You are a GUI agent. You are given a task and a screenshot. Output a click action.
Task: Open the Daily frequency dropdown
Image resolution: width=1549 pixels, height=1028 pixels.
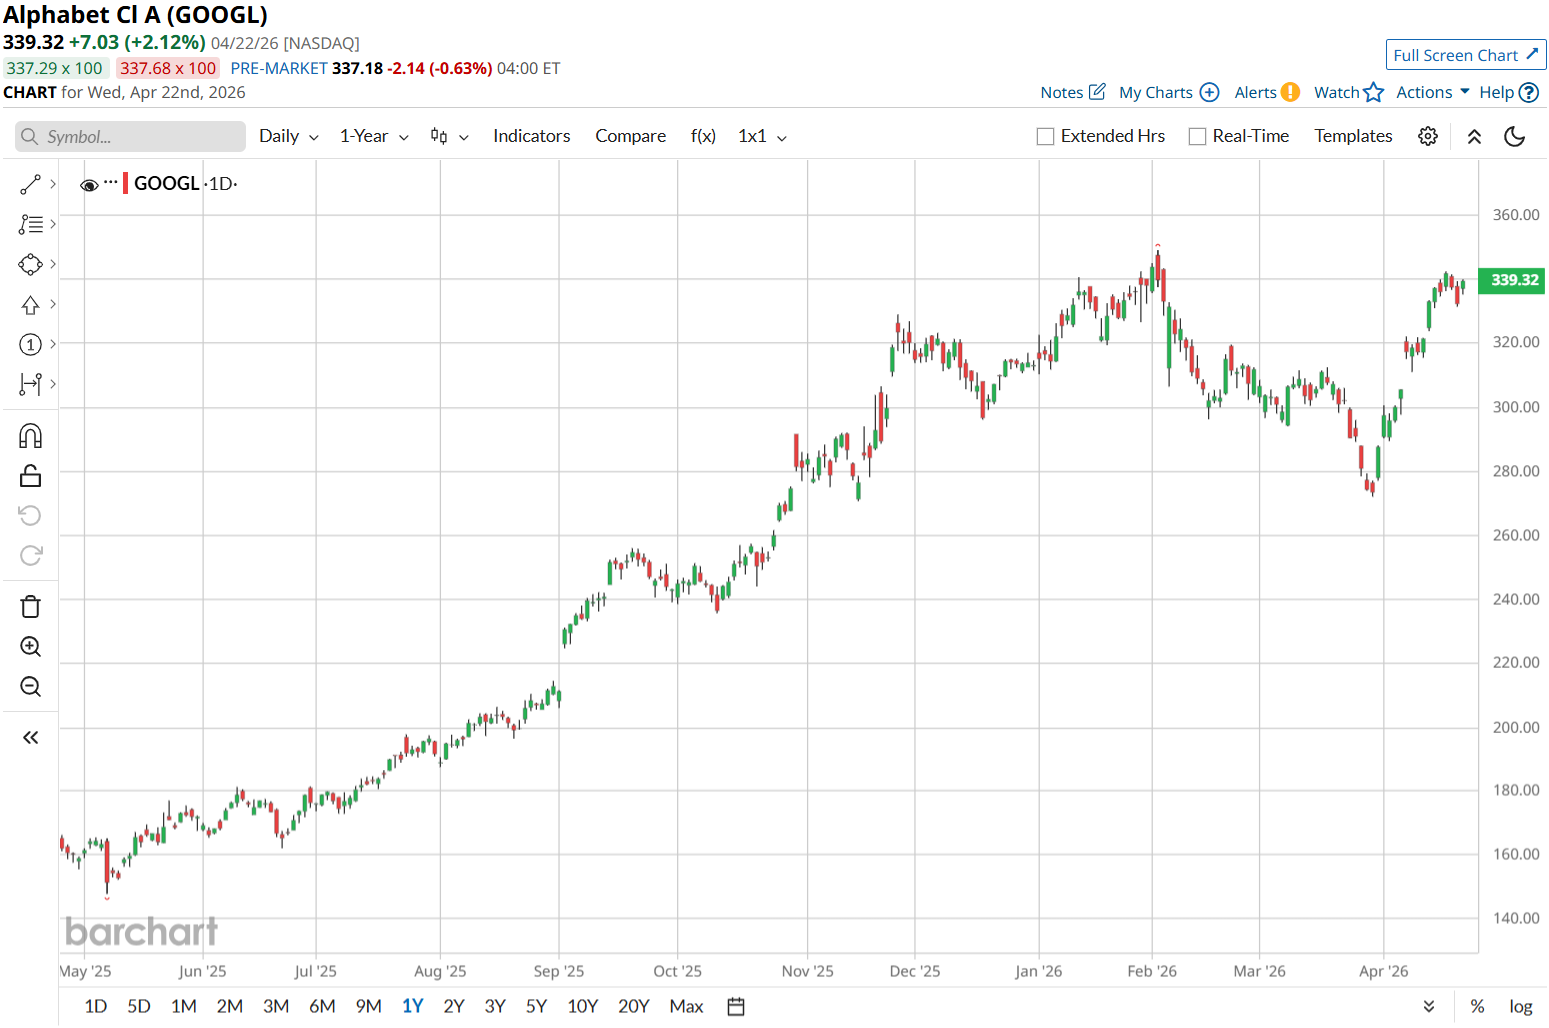pyautogui.click(x=289, y=136)
